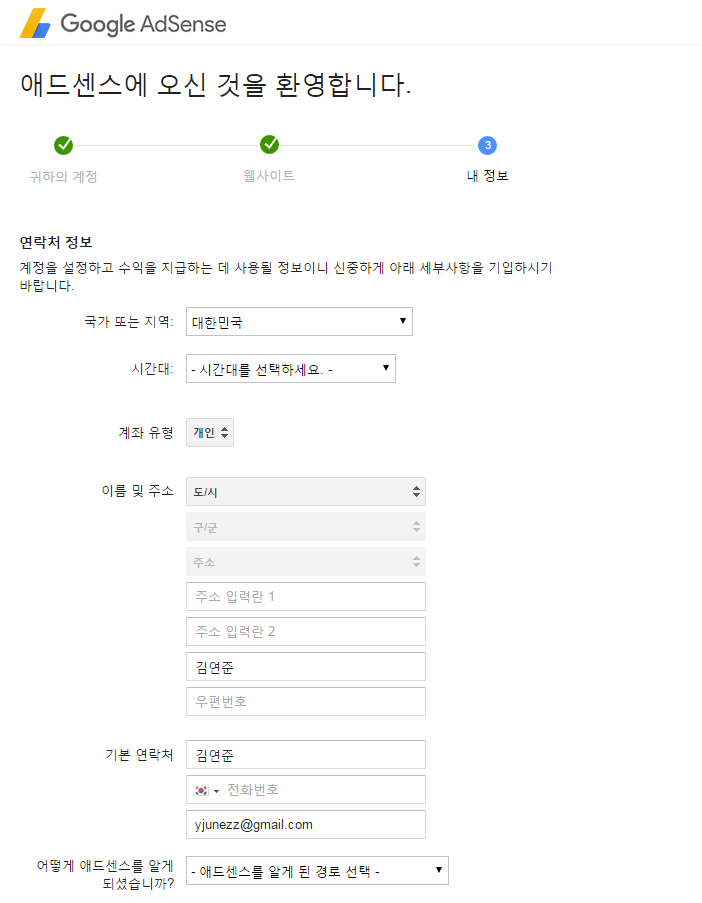Viewport: 702px width, 903px height.
Task: Click the 계좌 유형 label
Action: 146,432
